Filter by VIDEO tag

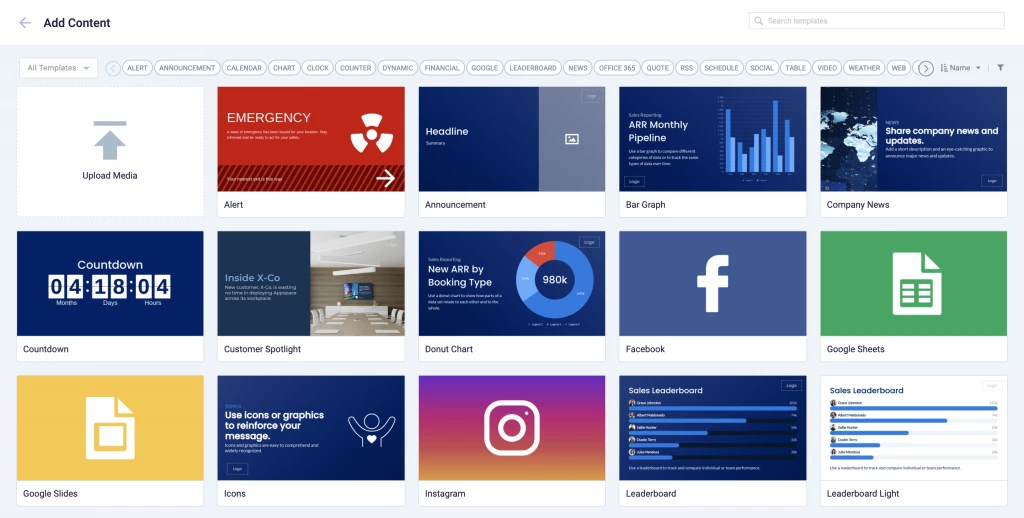point(827,68)
